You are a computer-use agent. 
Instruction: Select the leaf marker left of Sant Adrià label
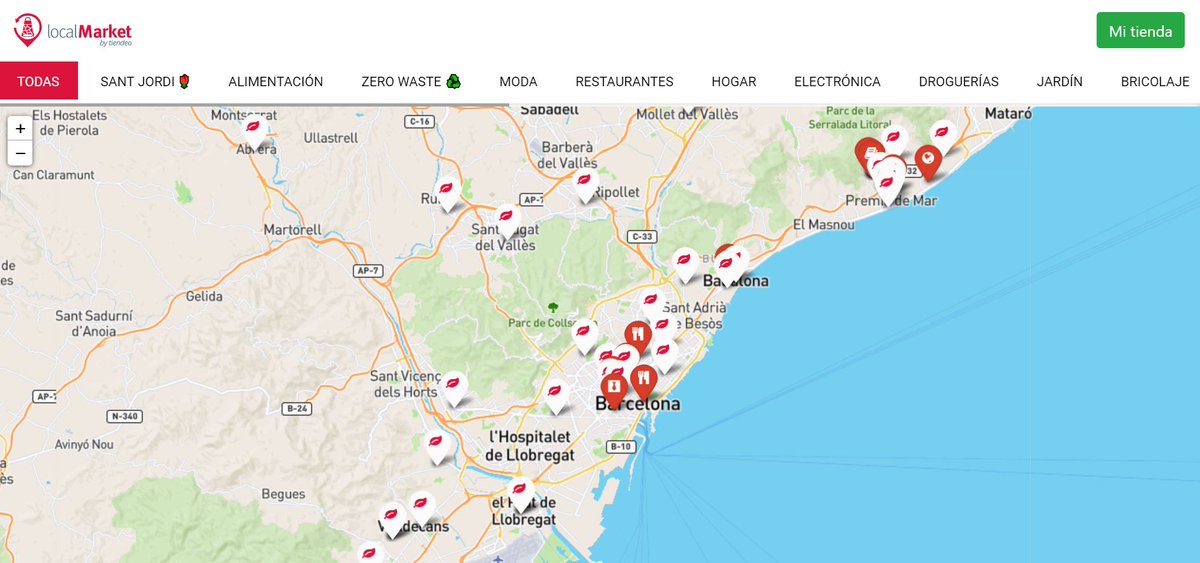[651, 303]
